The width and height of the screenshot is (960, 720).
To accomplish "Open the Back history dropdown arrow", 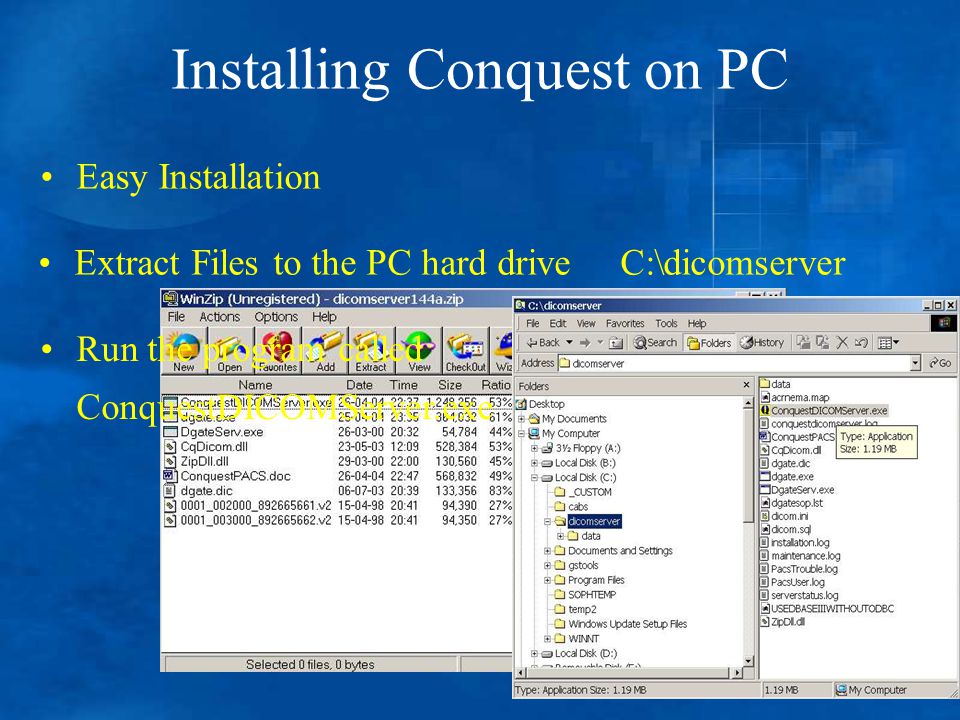I will [x=569, y=343].
